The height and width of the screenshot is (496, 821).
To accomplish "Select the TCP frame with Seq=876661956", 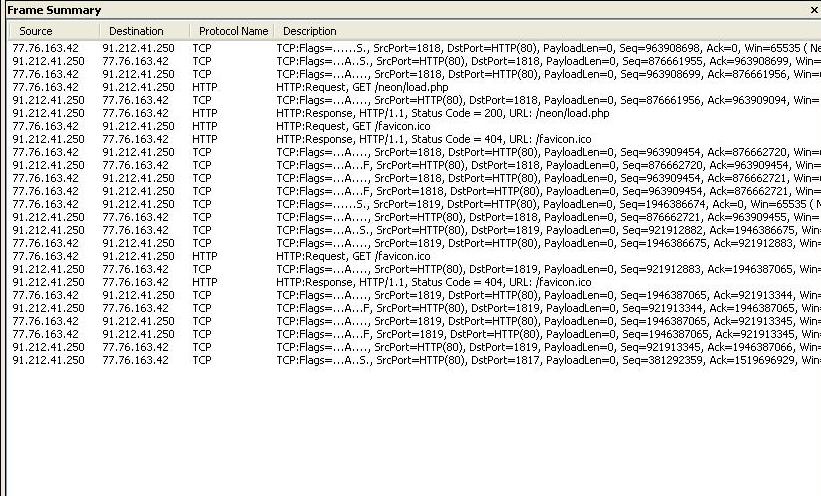I will [450, 100].
